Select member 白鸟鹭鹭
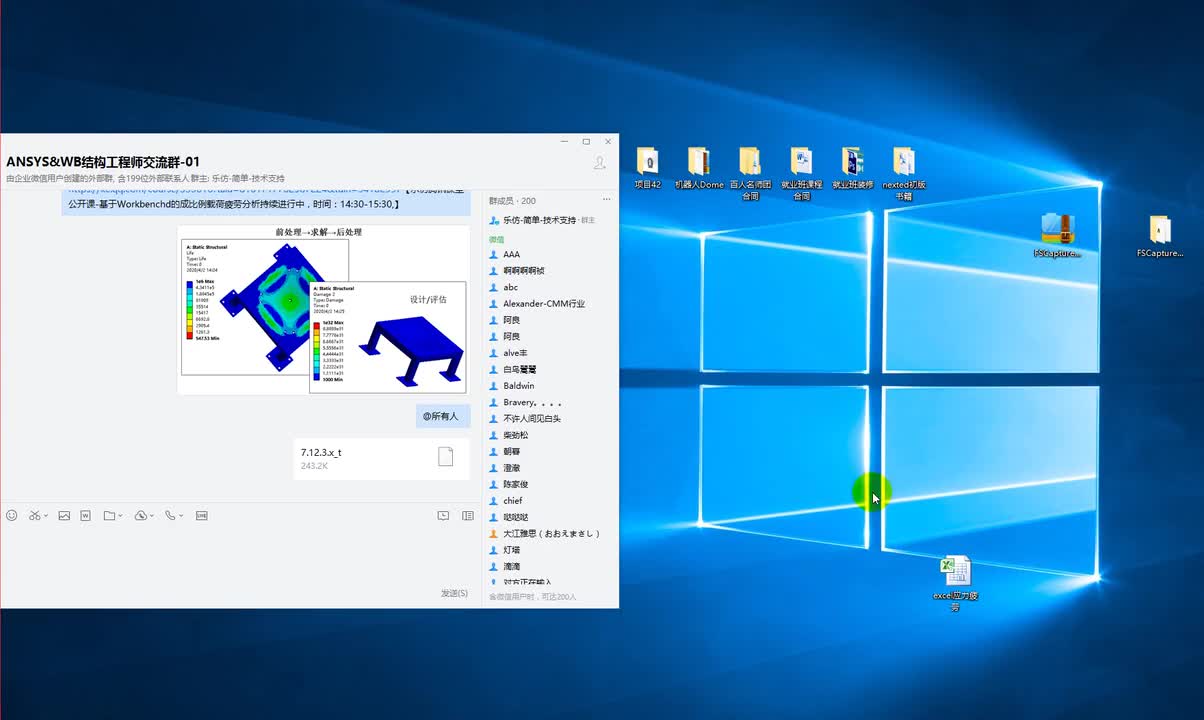 [548, 369]
